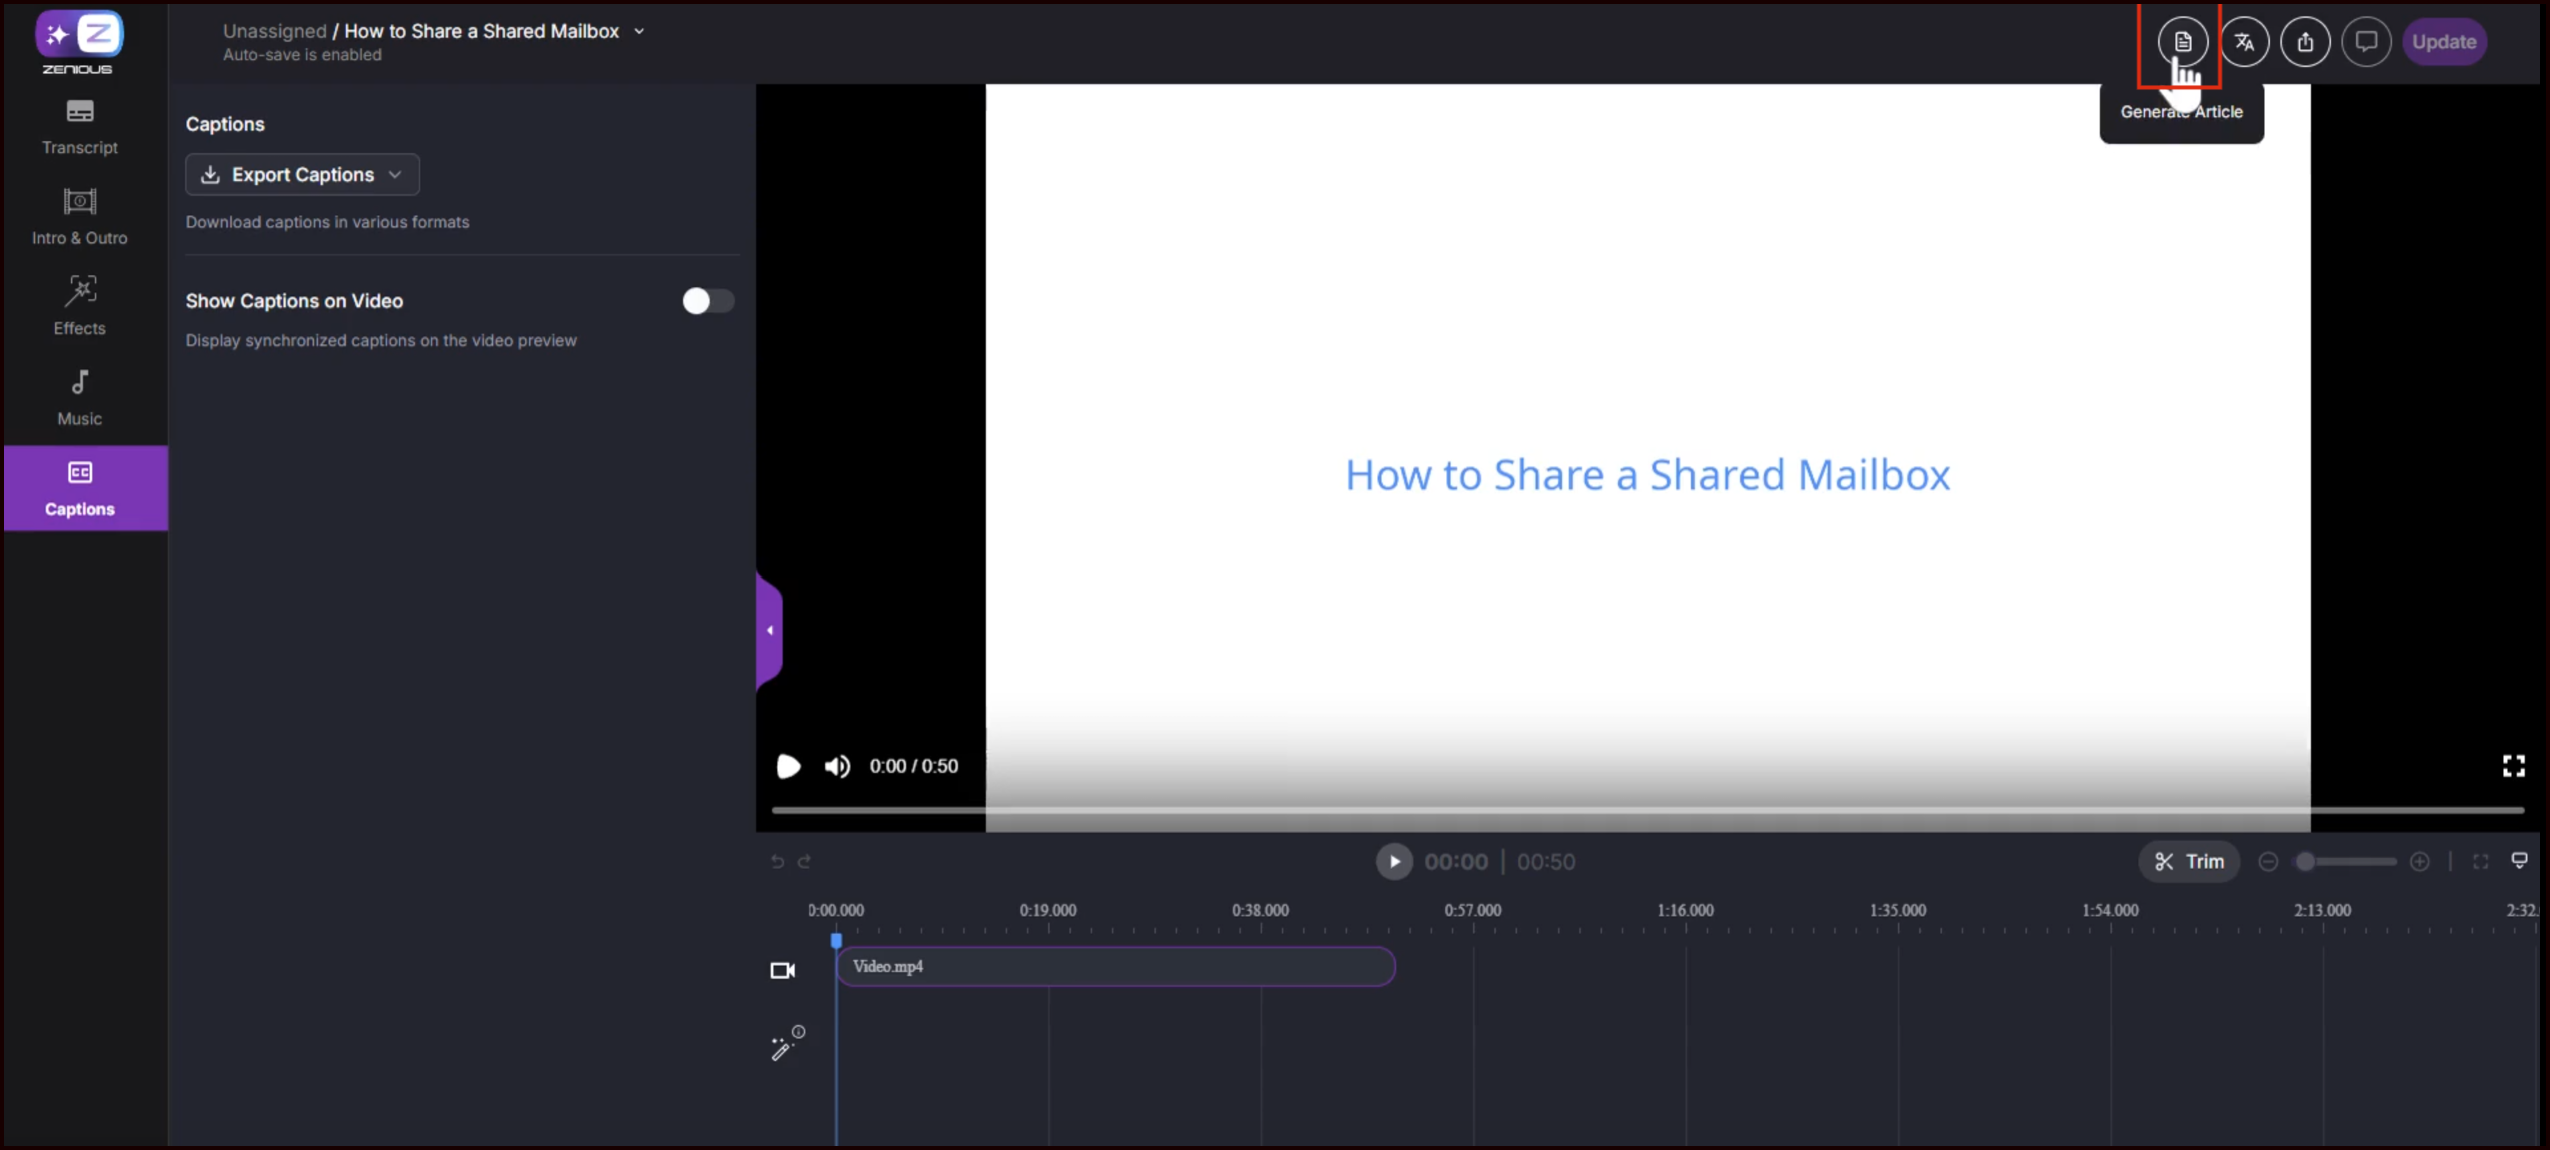Click the Trim button
Viewport: 2550px width, 1150px height.
click(x=2189, y=862)
